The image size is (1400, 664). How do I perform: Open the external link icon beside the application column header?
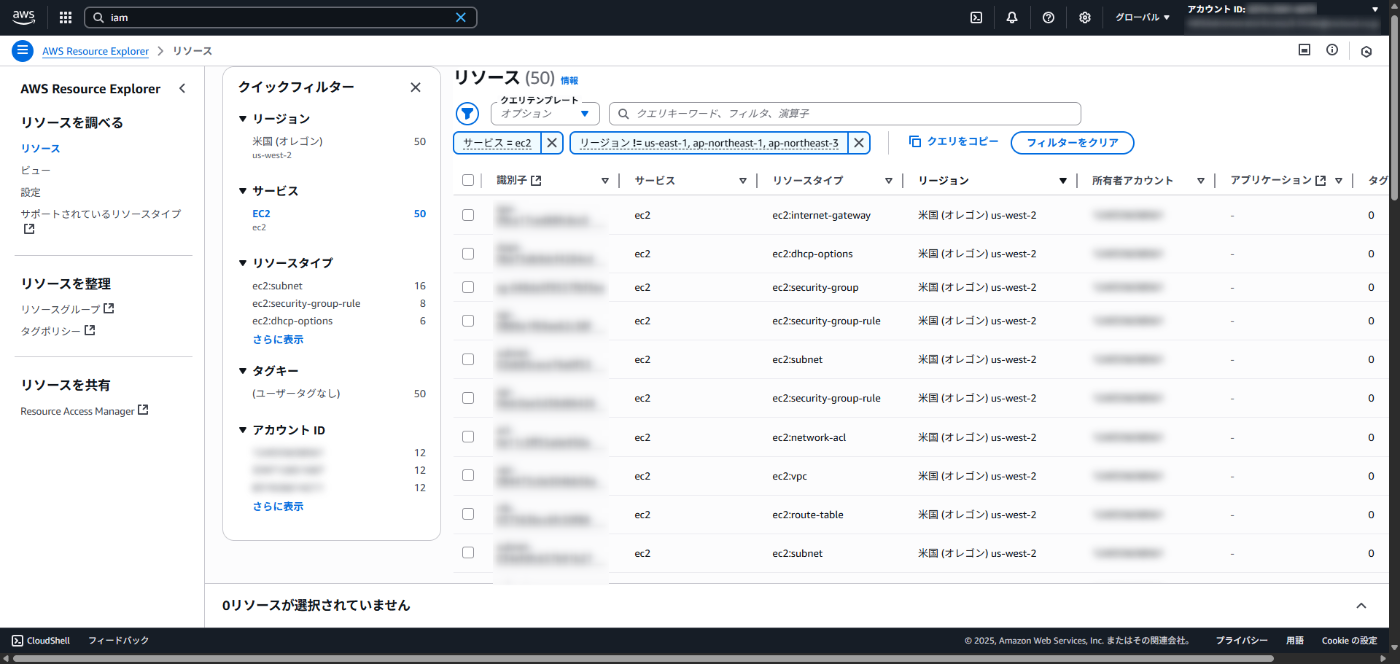tap(1321, 181)
